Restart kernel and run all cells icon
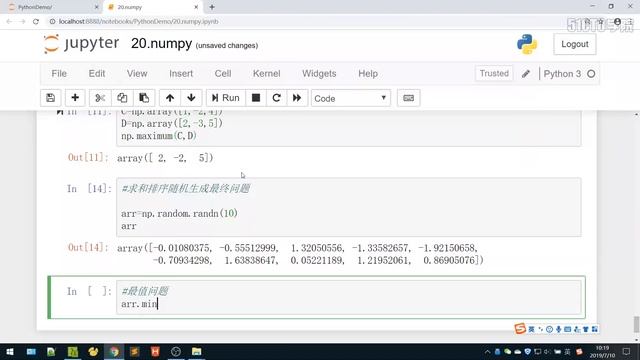Screen dimensions: 640x360 [297, 98]
